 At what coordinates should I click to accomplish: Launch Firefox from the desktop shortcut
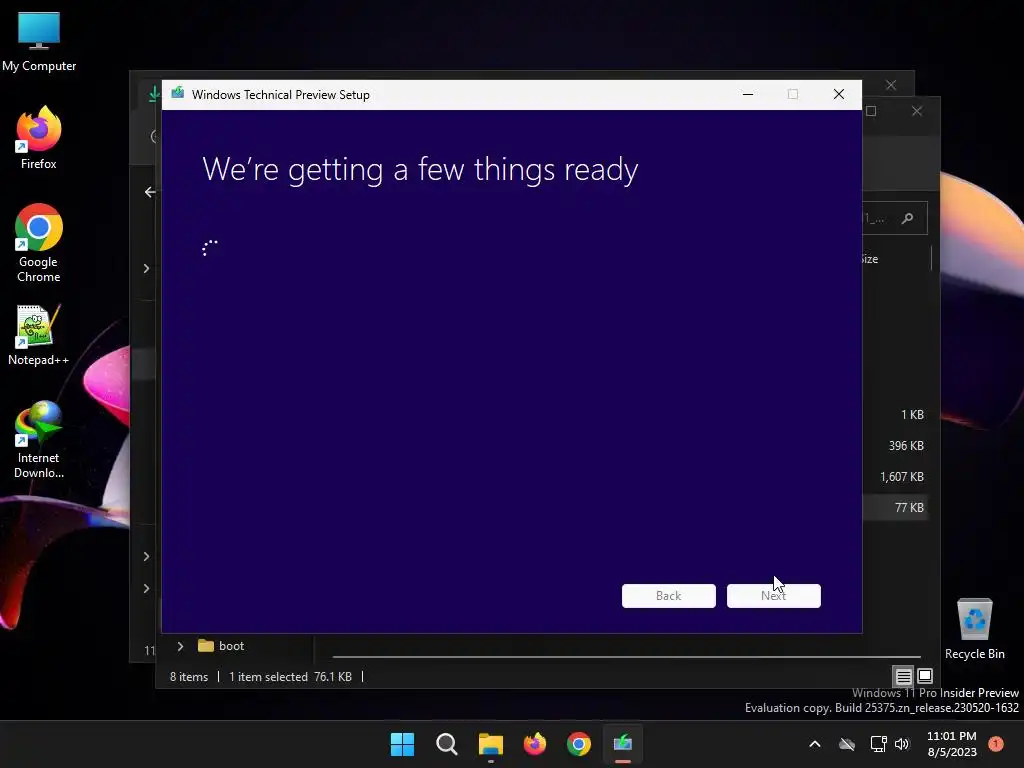pyautogui.click(x=39, y=138)
